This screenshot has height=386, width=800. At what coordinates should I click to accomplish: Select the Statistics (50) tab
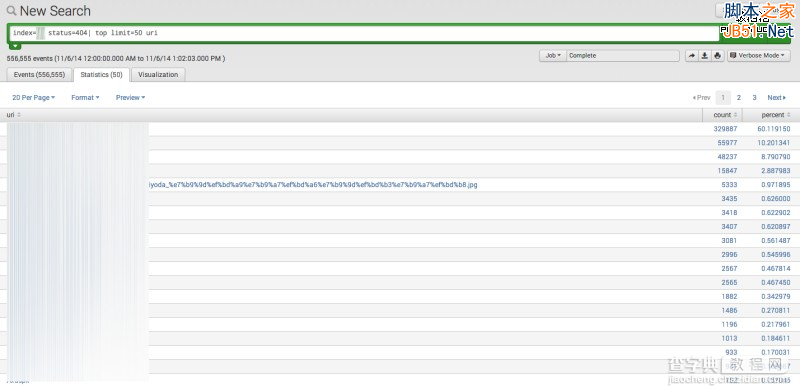[101, 74]
